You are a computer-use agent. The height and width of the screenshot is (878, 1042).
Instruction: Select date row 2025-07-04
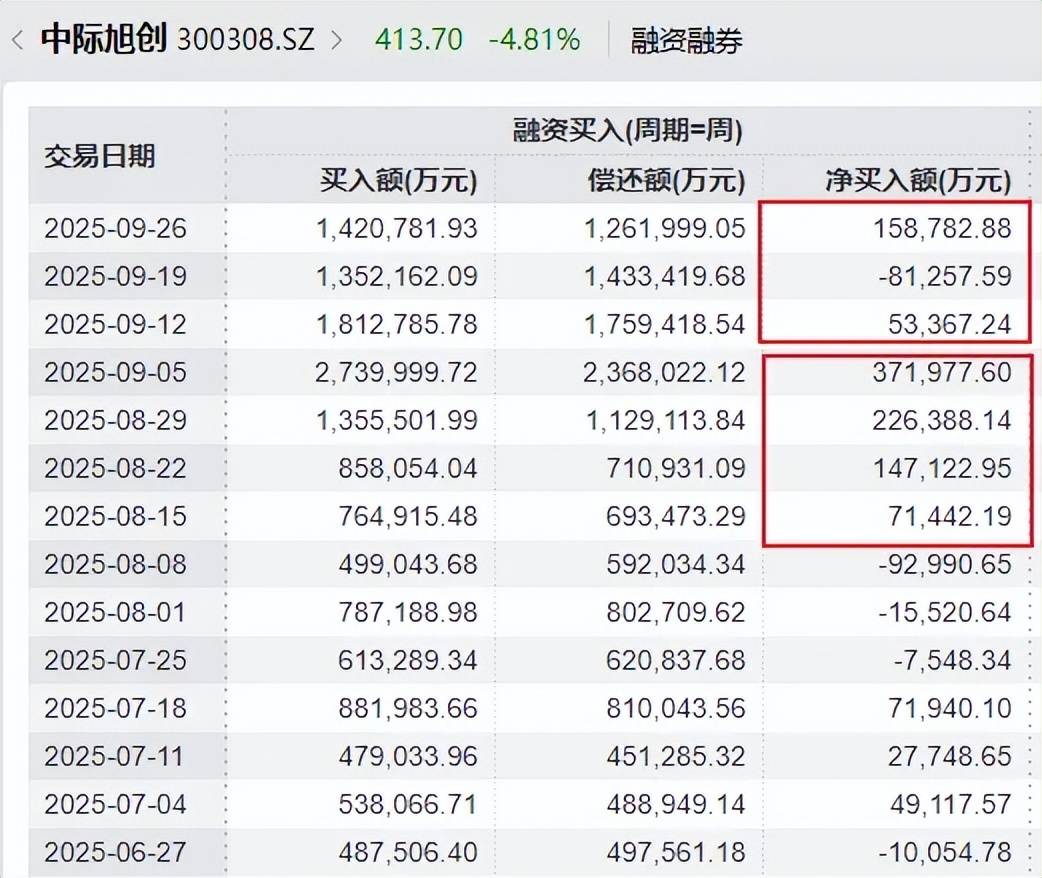[x=116, y=804]
